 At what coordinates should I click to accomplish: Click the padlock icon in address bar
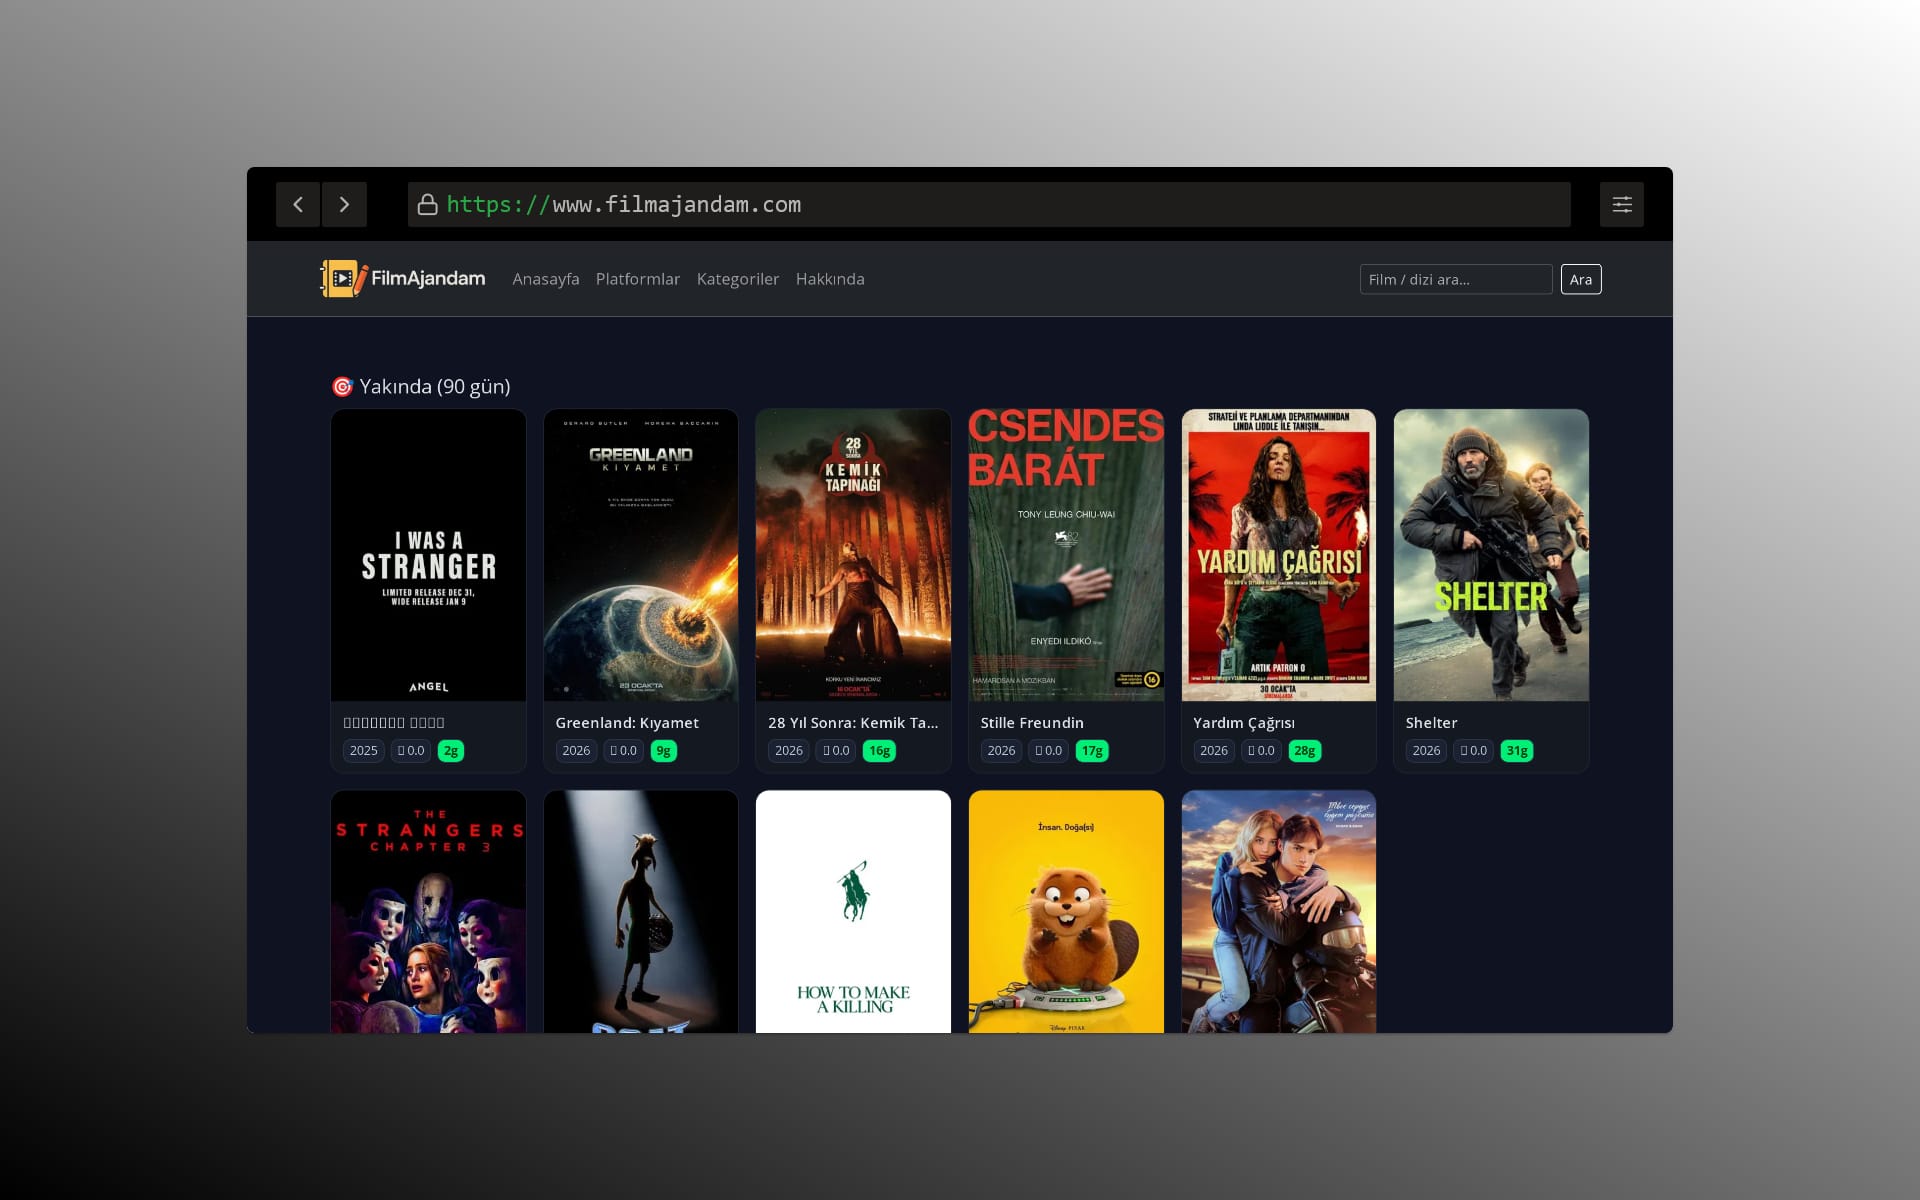pyautogui.click(x=428, y=205)
